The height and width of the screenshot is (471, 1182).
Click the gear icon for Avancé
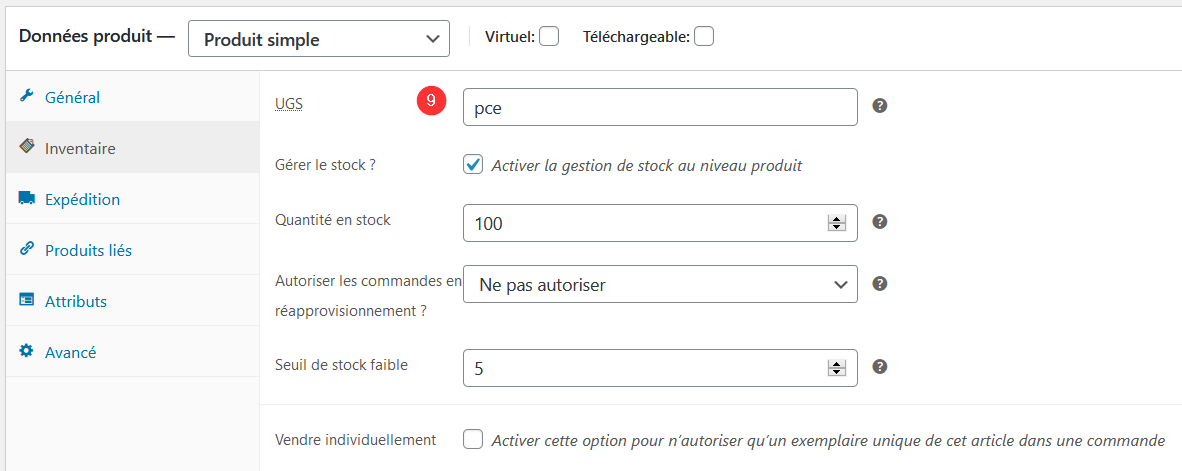26,351
